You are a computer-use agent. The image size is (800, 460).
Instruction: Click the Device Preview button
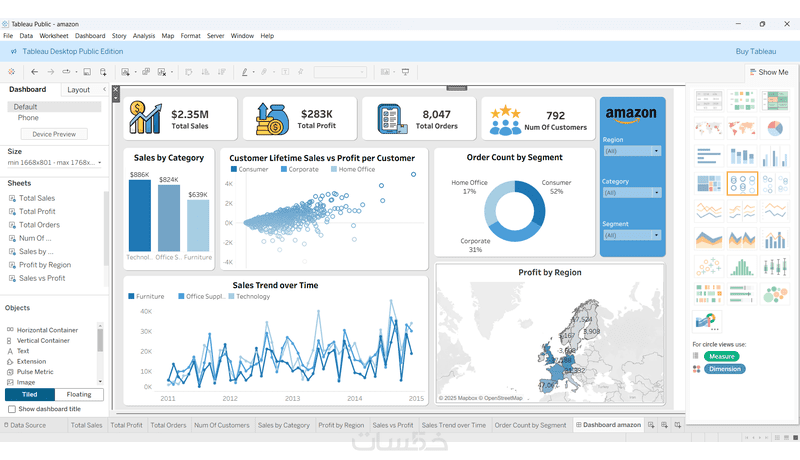pyautogui.click(x=54, y=134)
